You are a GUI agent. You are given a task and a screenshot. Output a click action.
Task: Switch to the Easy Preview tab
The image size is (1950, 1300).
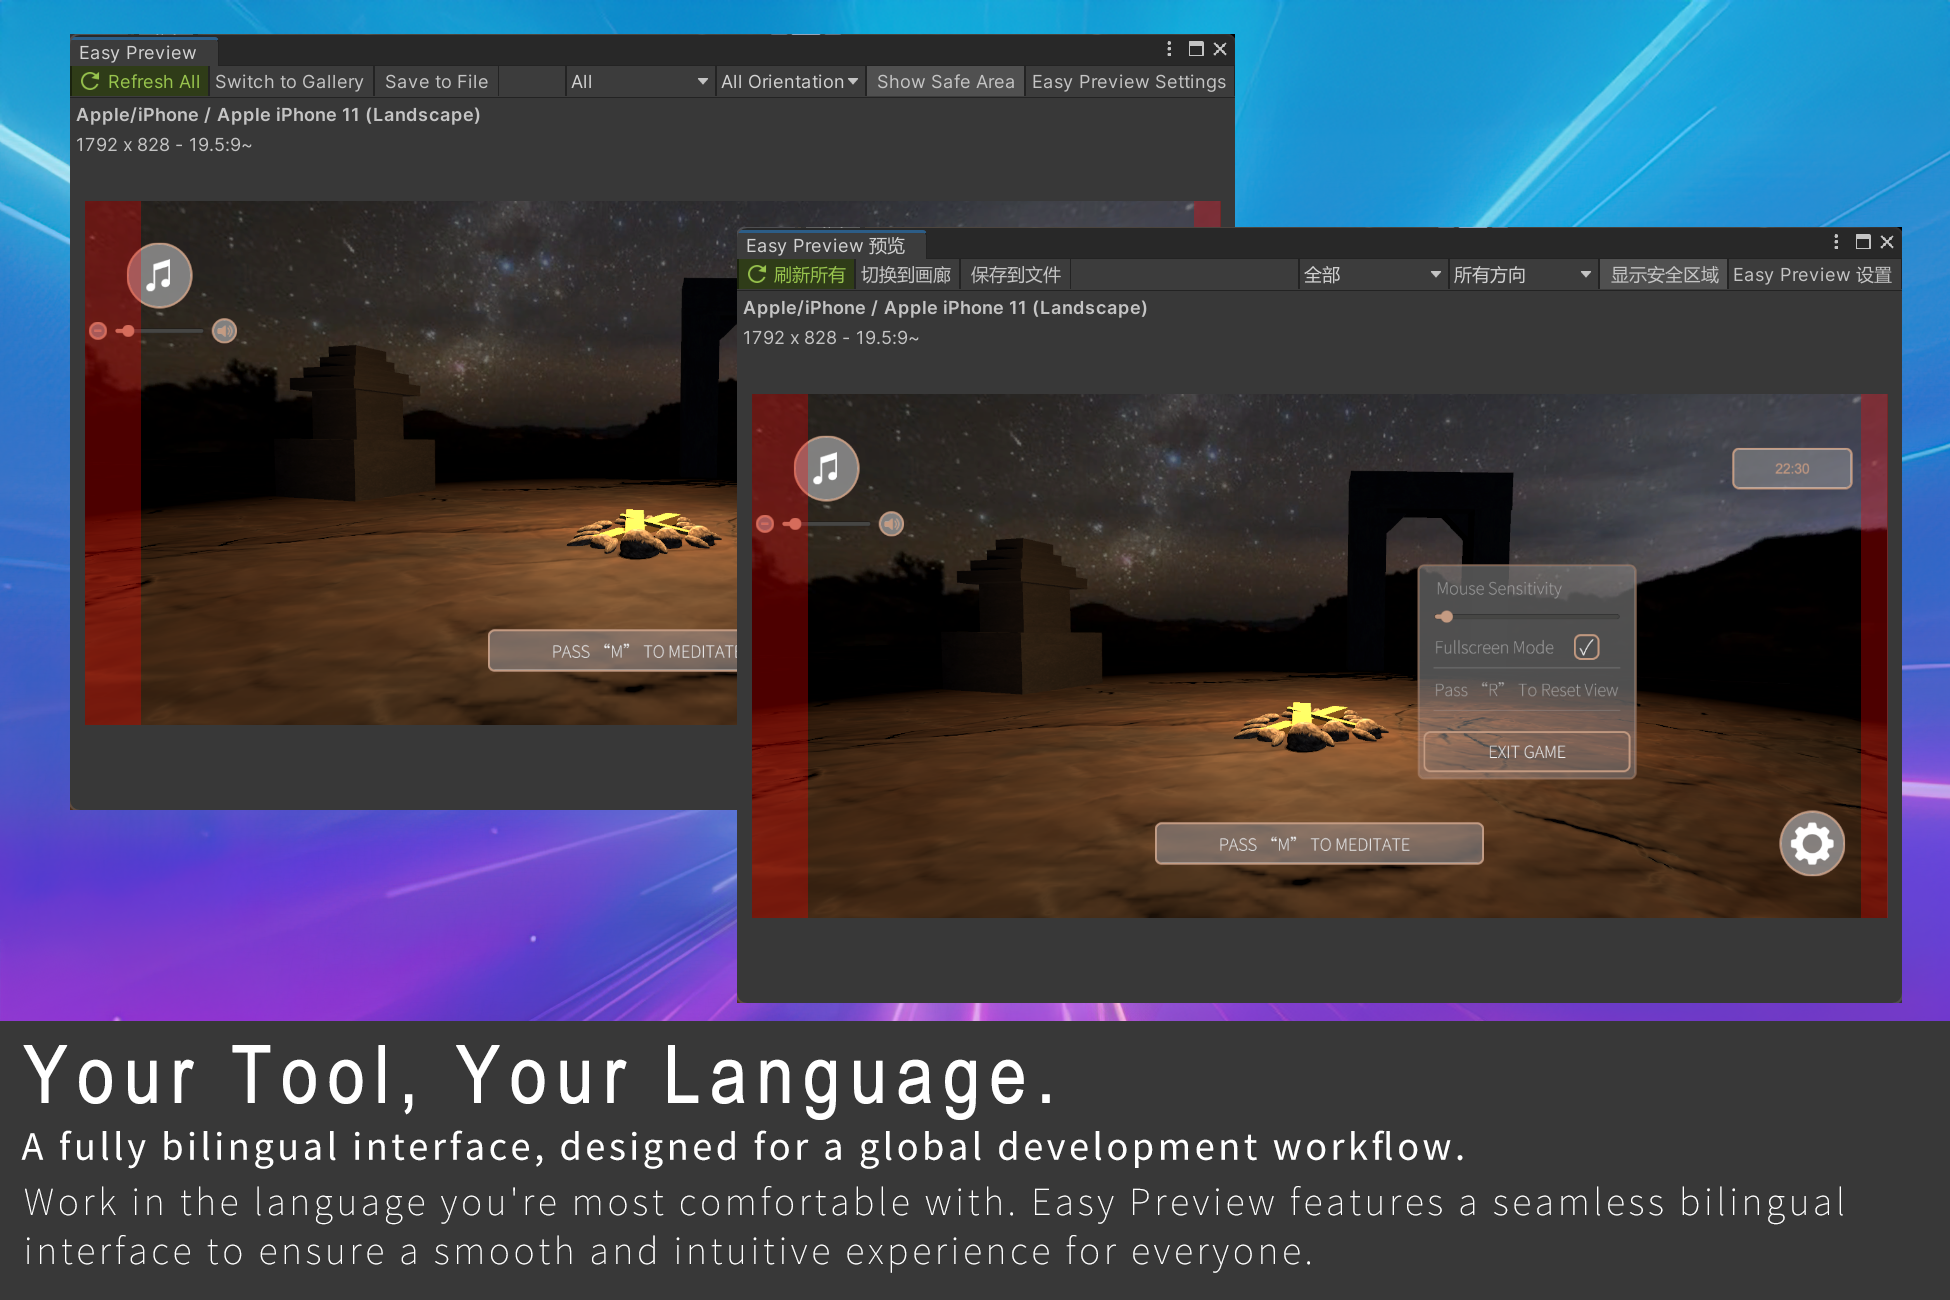pos(137,52)
